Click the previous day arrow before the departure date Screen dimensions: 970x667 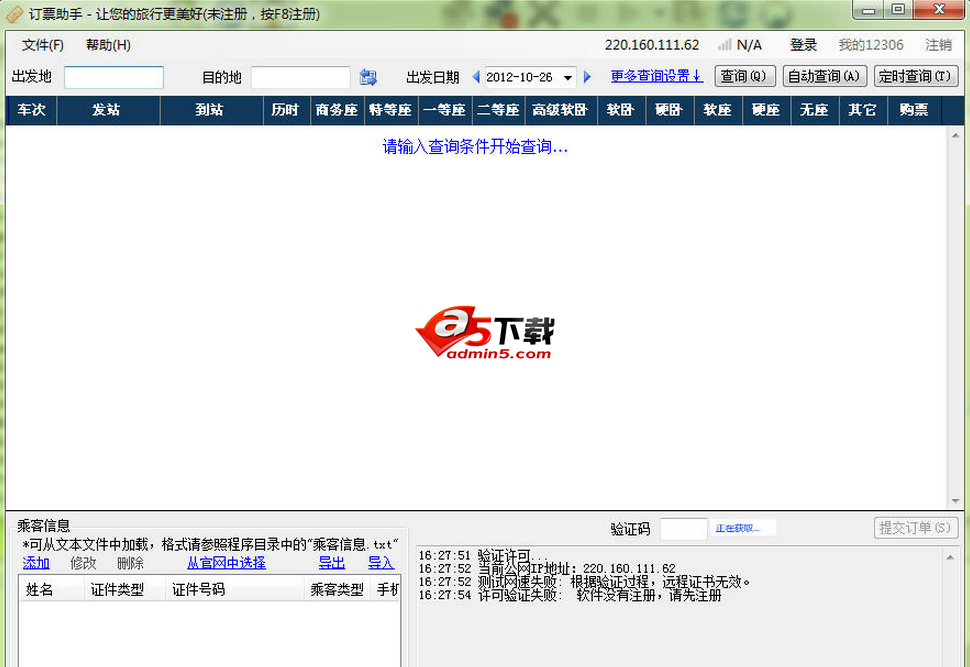click(x=476, y=77)
